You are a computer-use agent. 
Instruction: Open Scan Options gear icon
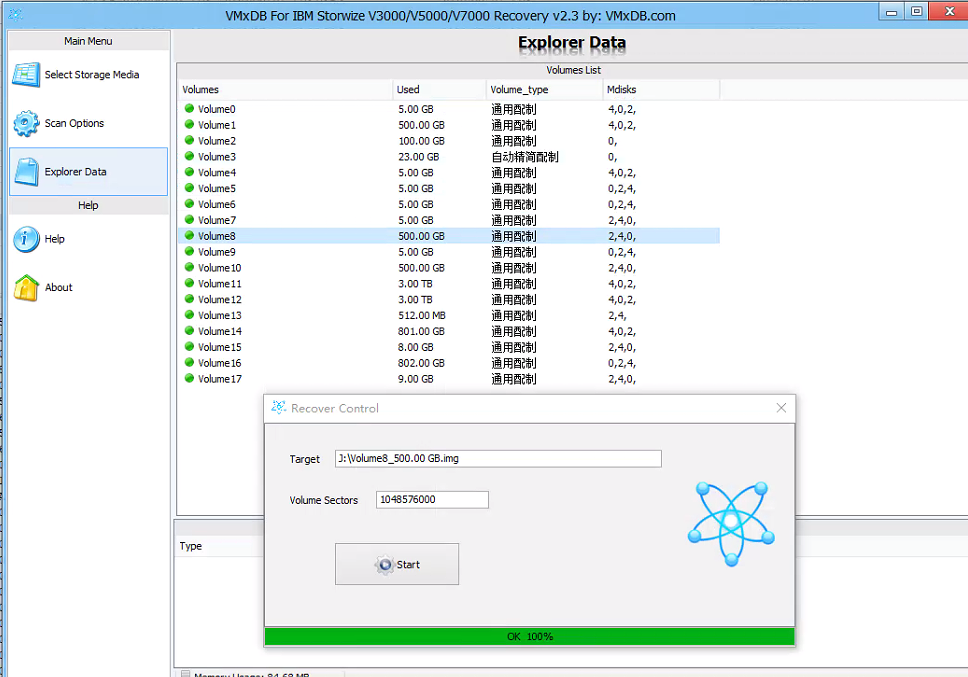click(26, 123)
